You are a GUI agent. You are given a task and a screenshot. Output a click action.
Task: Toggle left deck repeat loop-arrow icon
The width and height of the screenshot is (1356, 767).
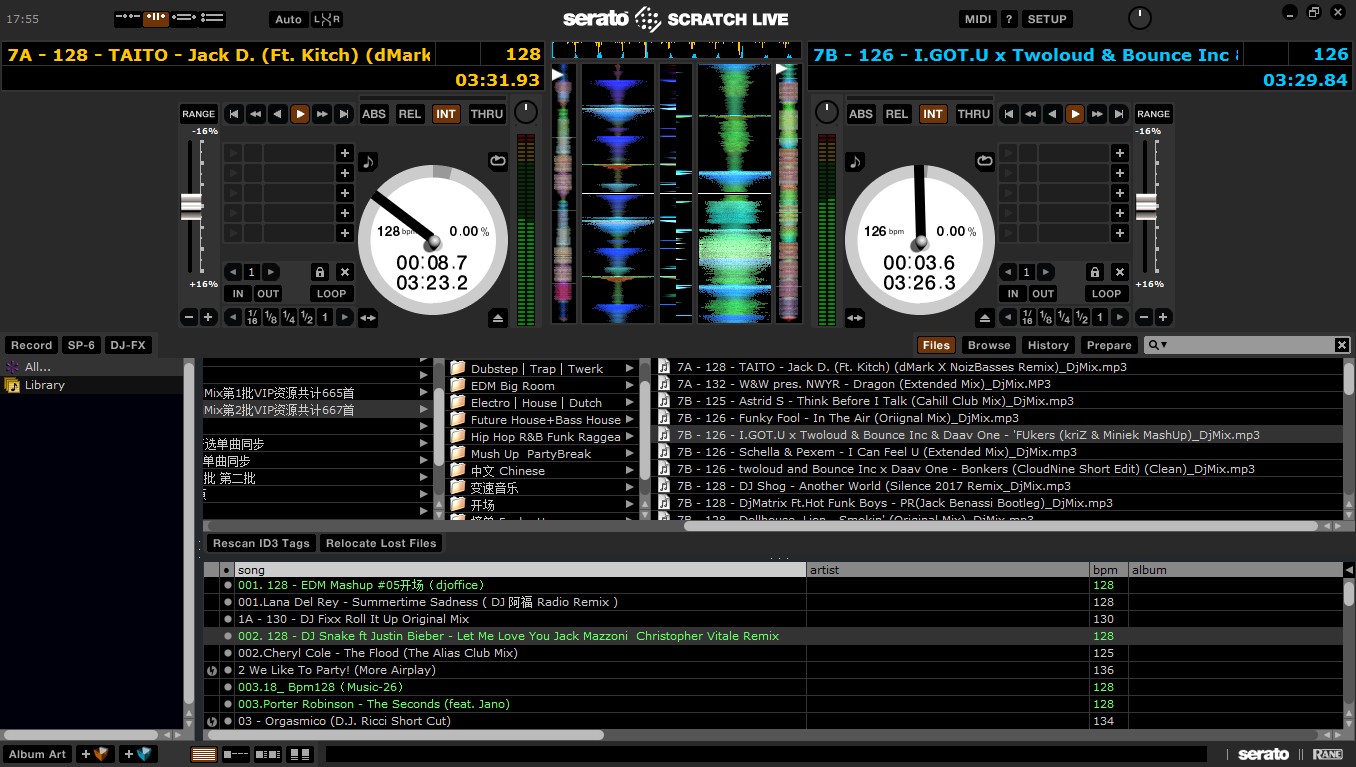(497, 160)
